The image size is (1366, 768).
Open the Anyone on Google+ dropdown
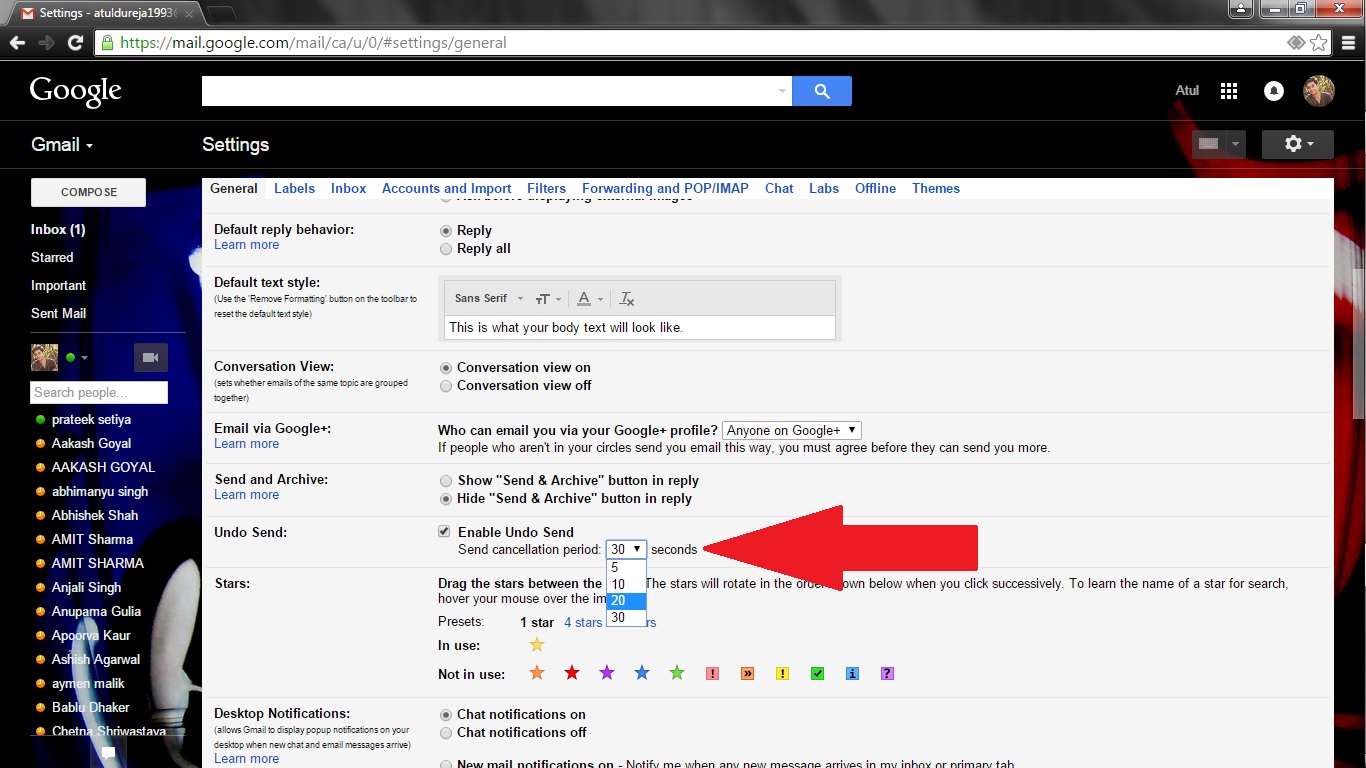click(x=791, y=430)
